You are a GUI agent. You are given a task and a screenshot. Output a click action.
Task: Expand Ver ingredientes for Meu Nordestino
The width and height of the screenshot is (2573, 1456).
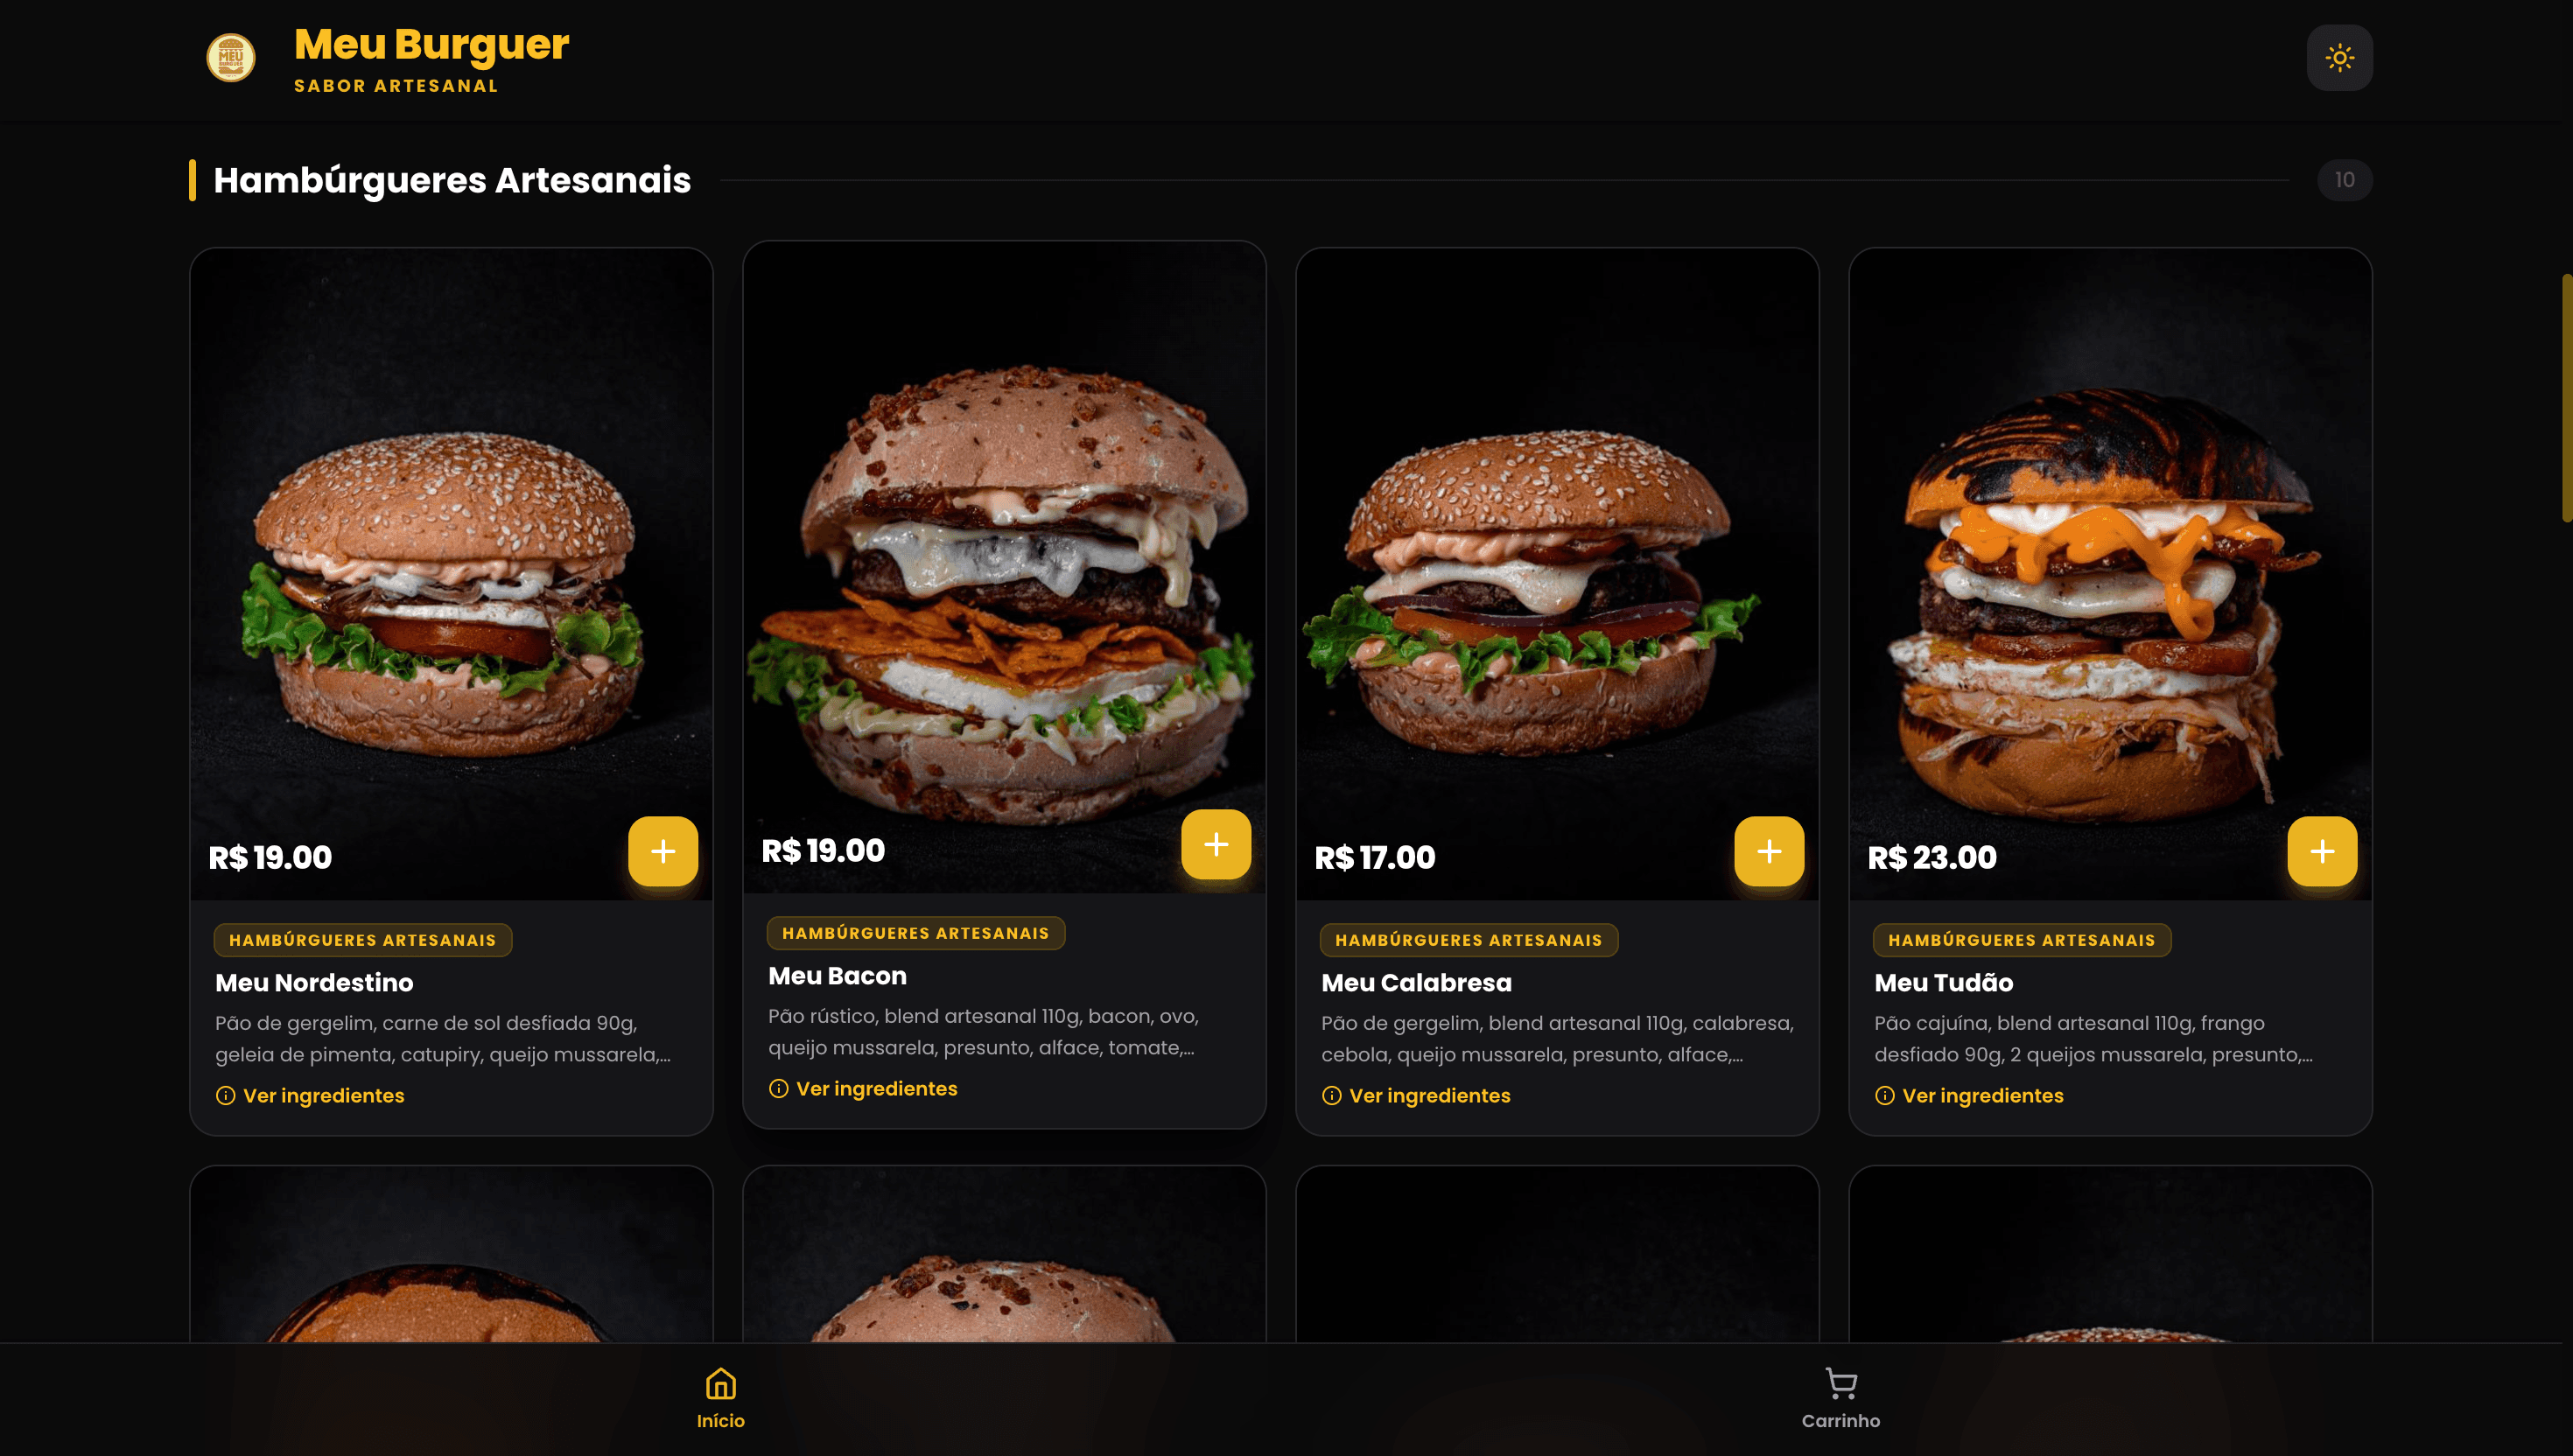310,1095
